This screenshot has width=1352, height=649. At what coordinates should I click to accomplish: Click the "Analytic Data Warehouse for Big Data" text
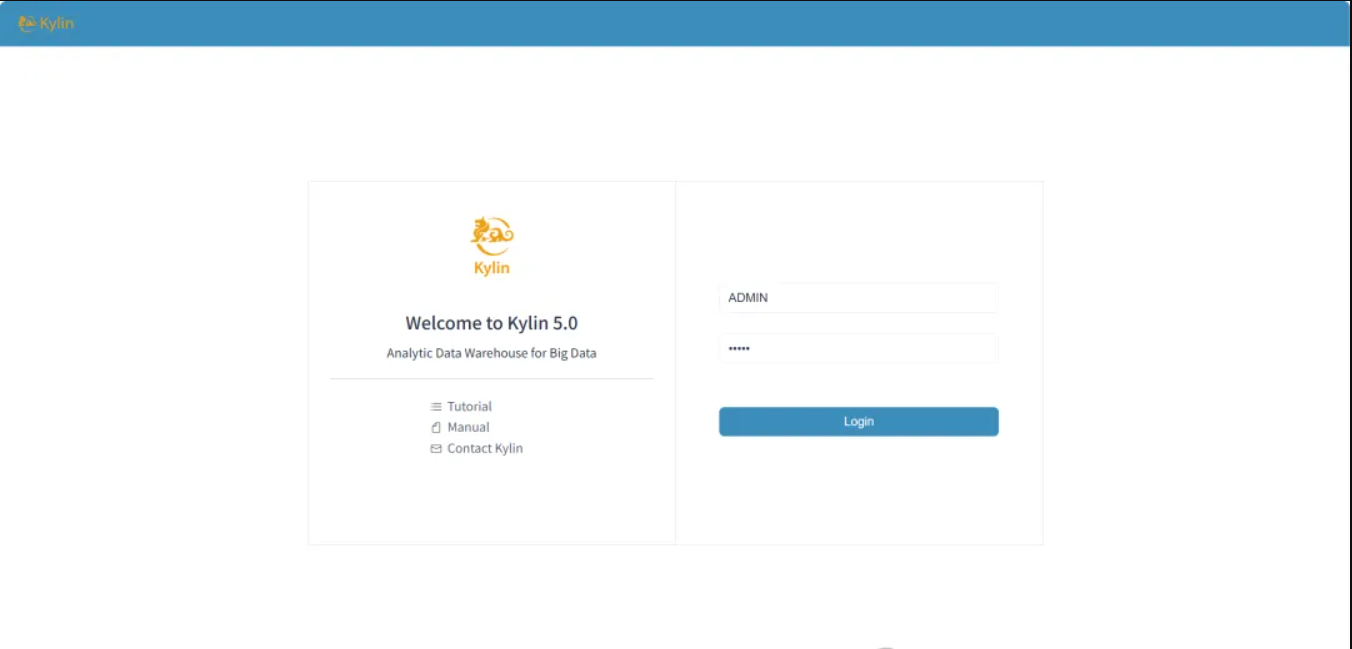click(492, 353)
